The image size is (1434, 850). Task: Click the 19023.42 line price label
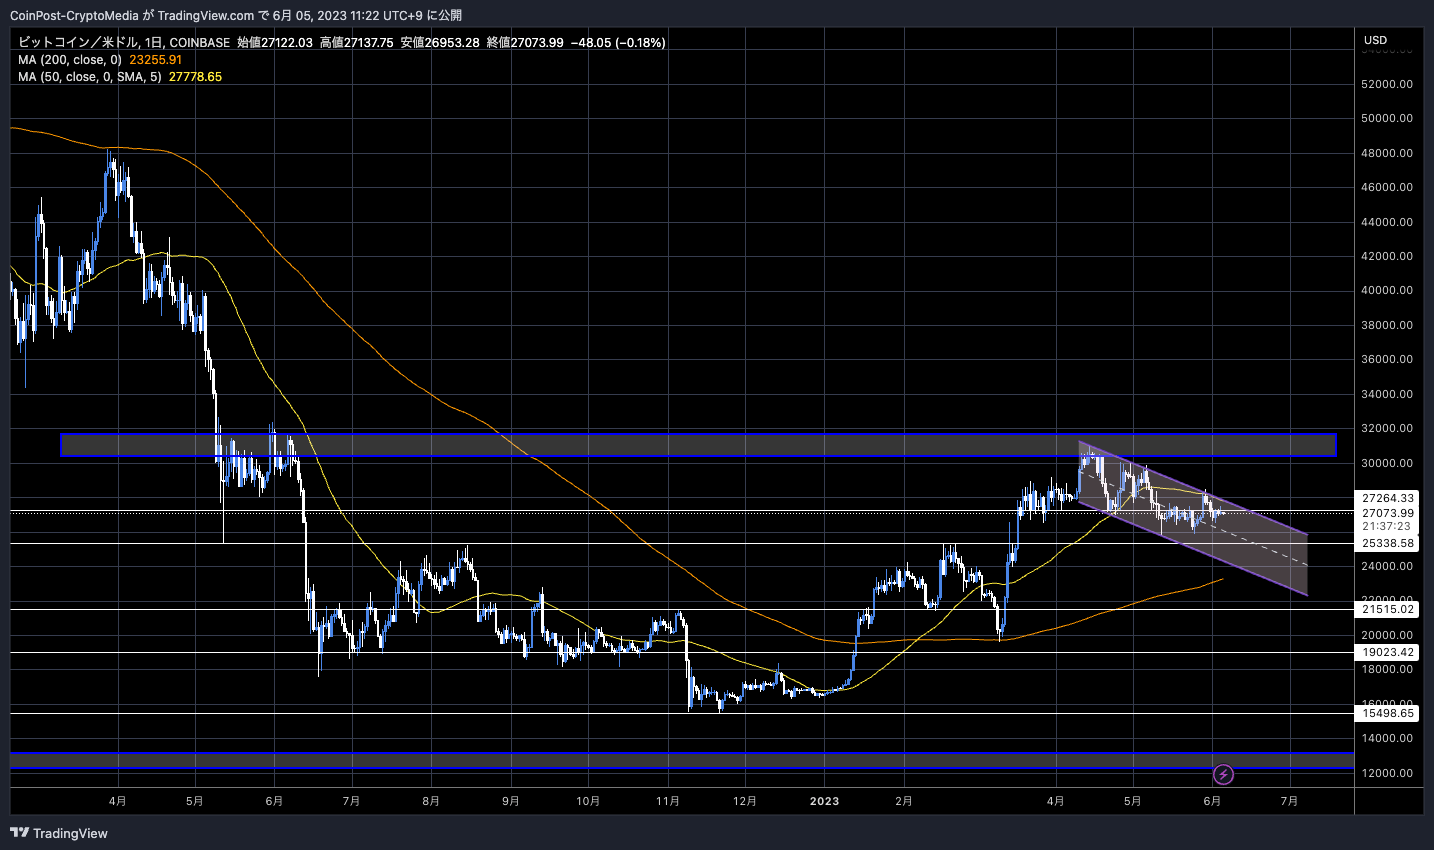click(1388, 652)
